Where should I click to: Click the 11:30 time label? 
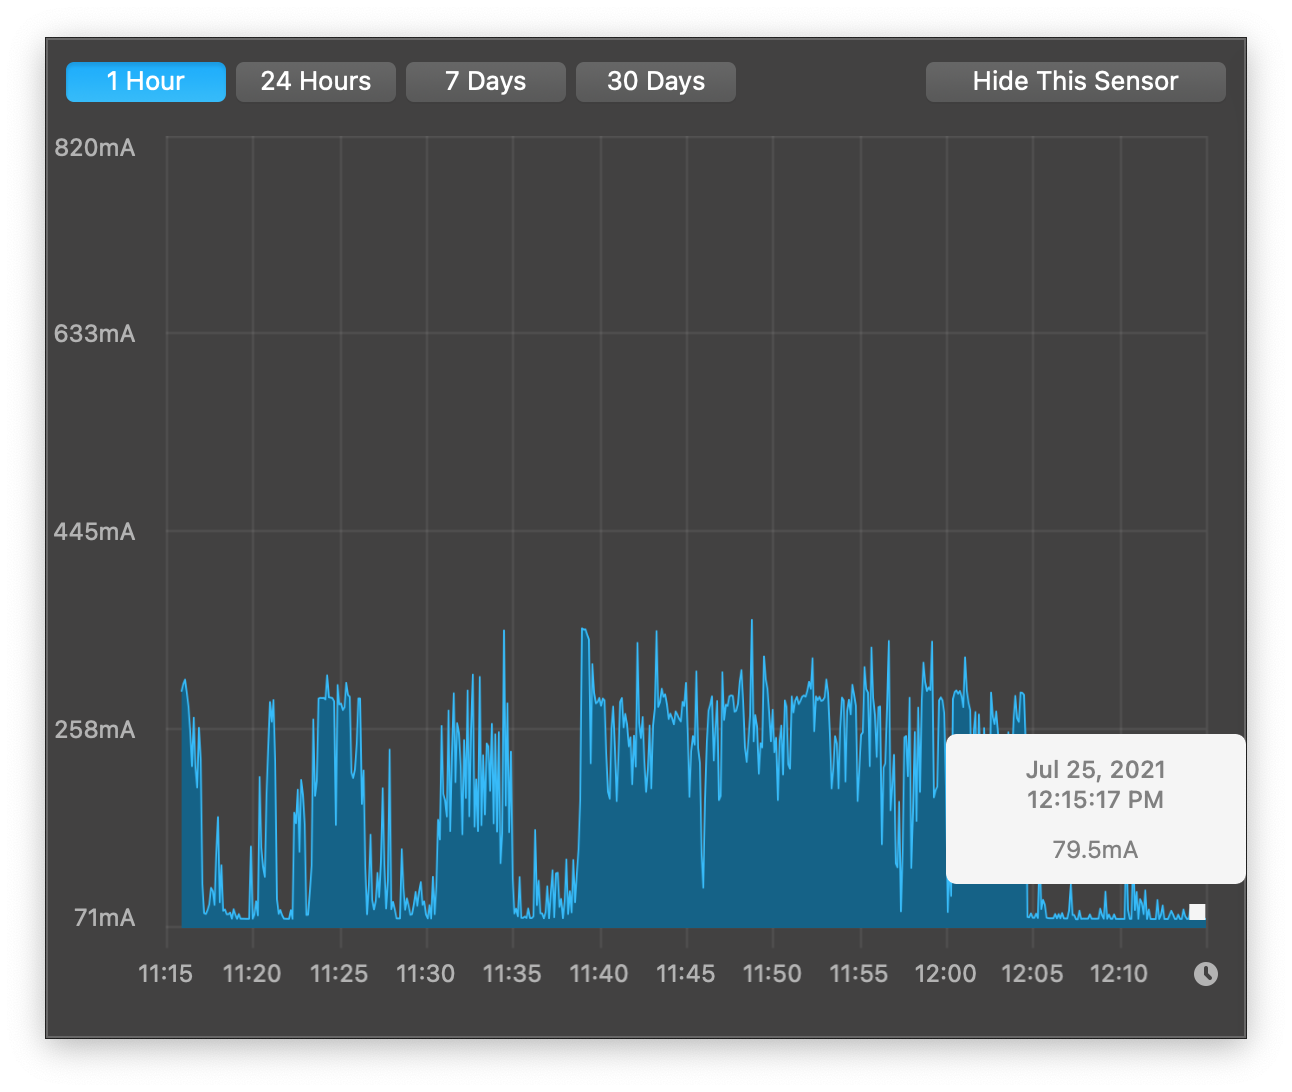[x=426, y=974]
